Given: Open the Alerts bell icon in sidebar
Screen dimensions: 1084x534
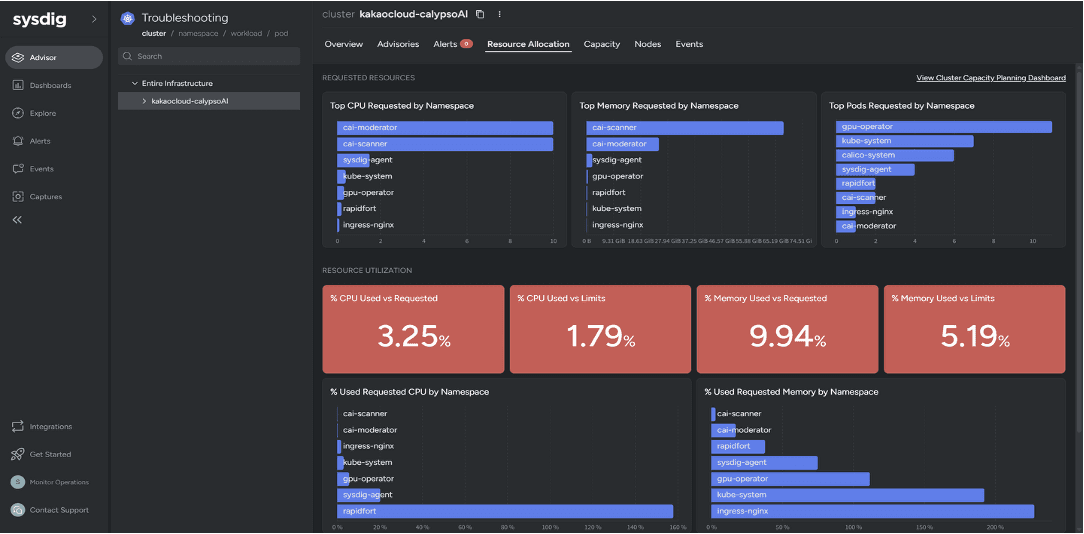Looking at the screenshot, I should 18,140.
